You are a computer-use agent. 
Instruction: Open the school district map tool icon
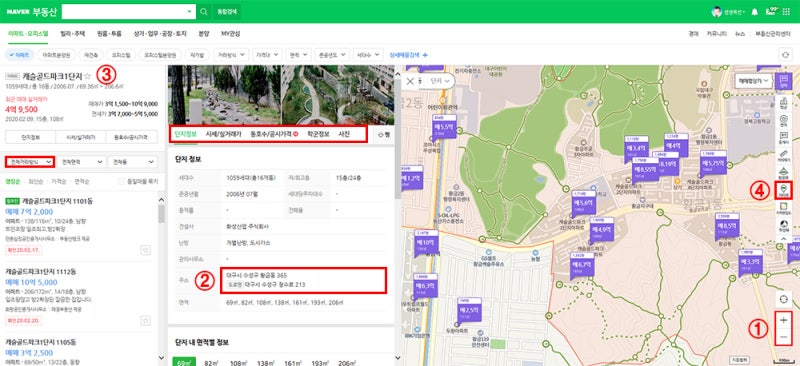(783, 104)
